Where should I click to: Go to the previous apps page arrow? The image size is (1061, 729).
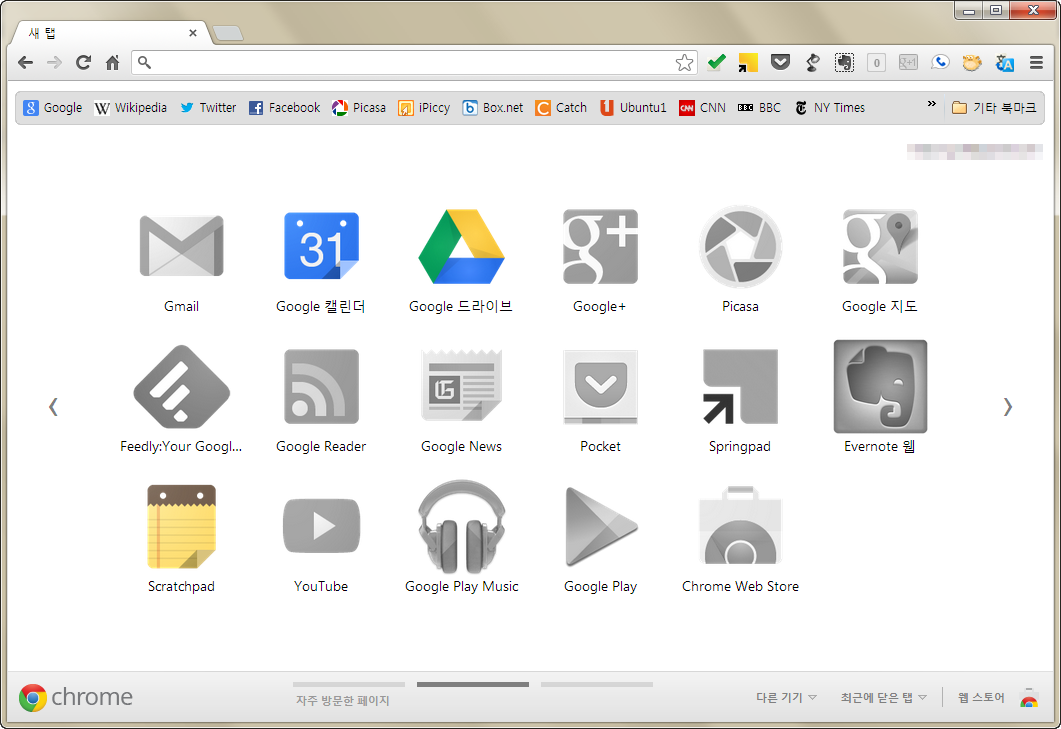pos(53,407)
